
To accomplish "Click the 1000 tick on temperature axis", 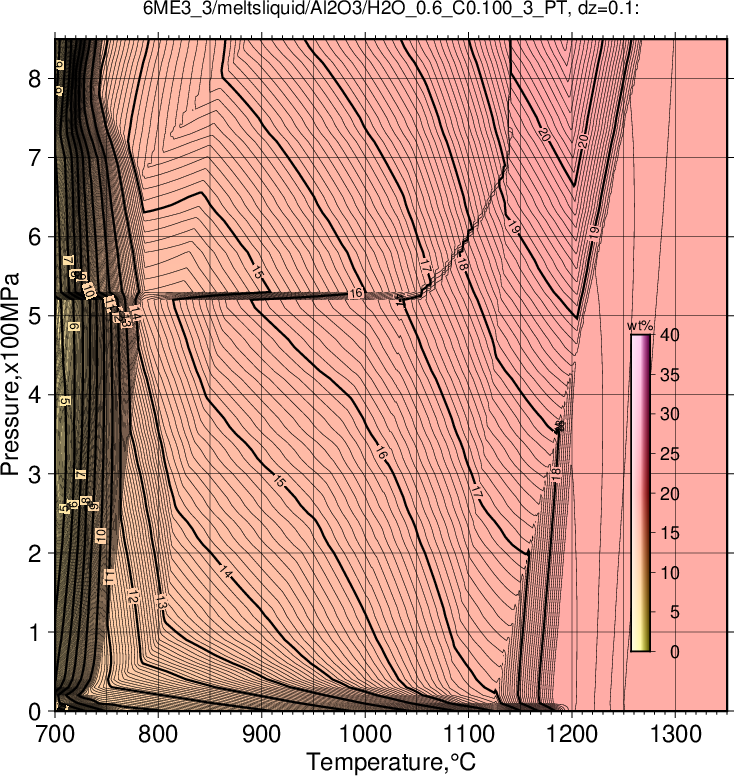I will click(365, 734).
